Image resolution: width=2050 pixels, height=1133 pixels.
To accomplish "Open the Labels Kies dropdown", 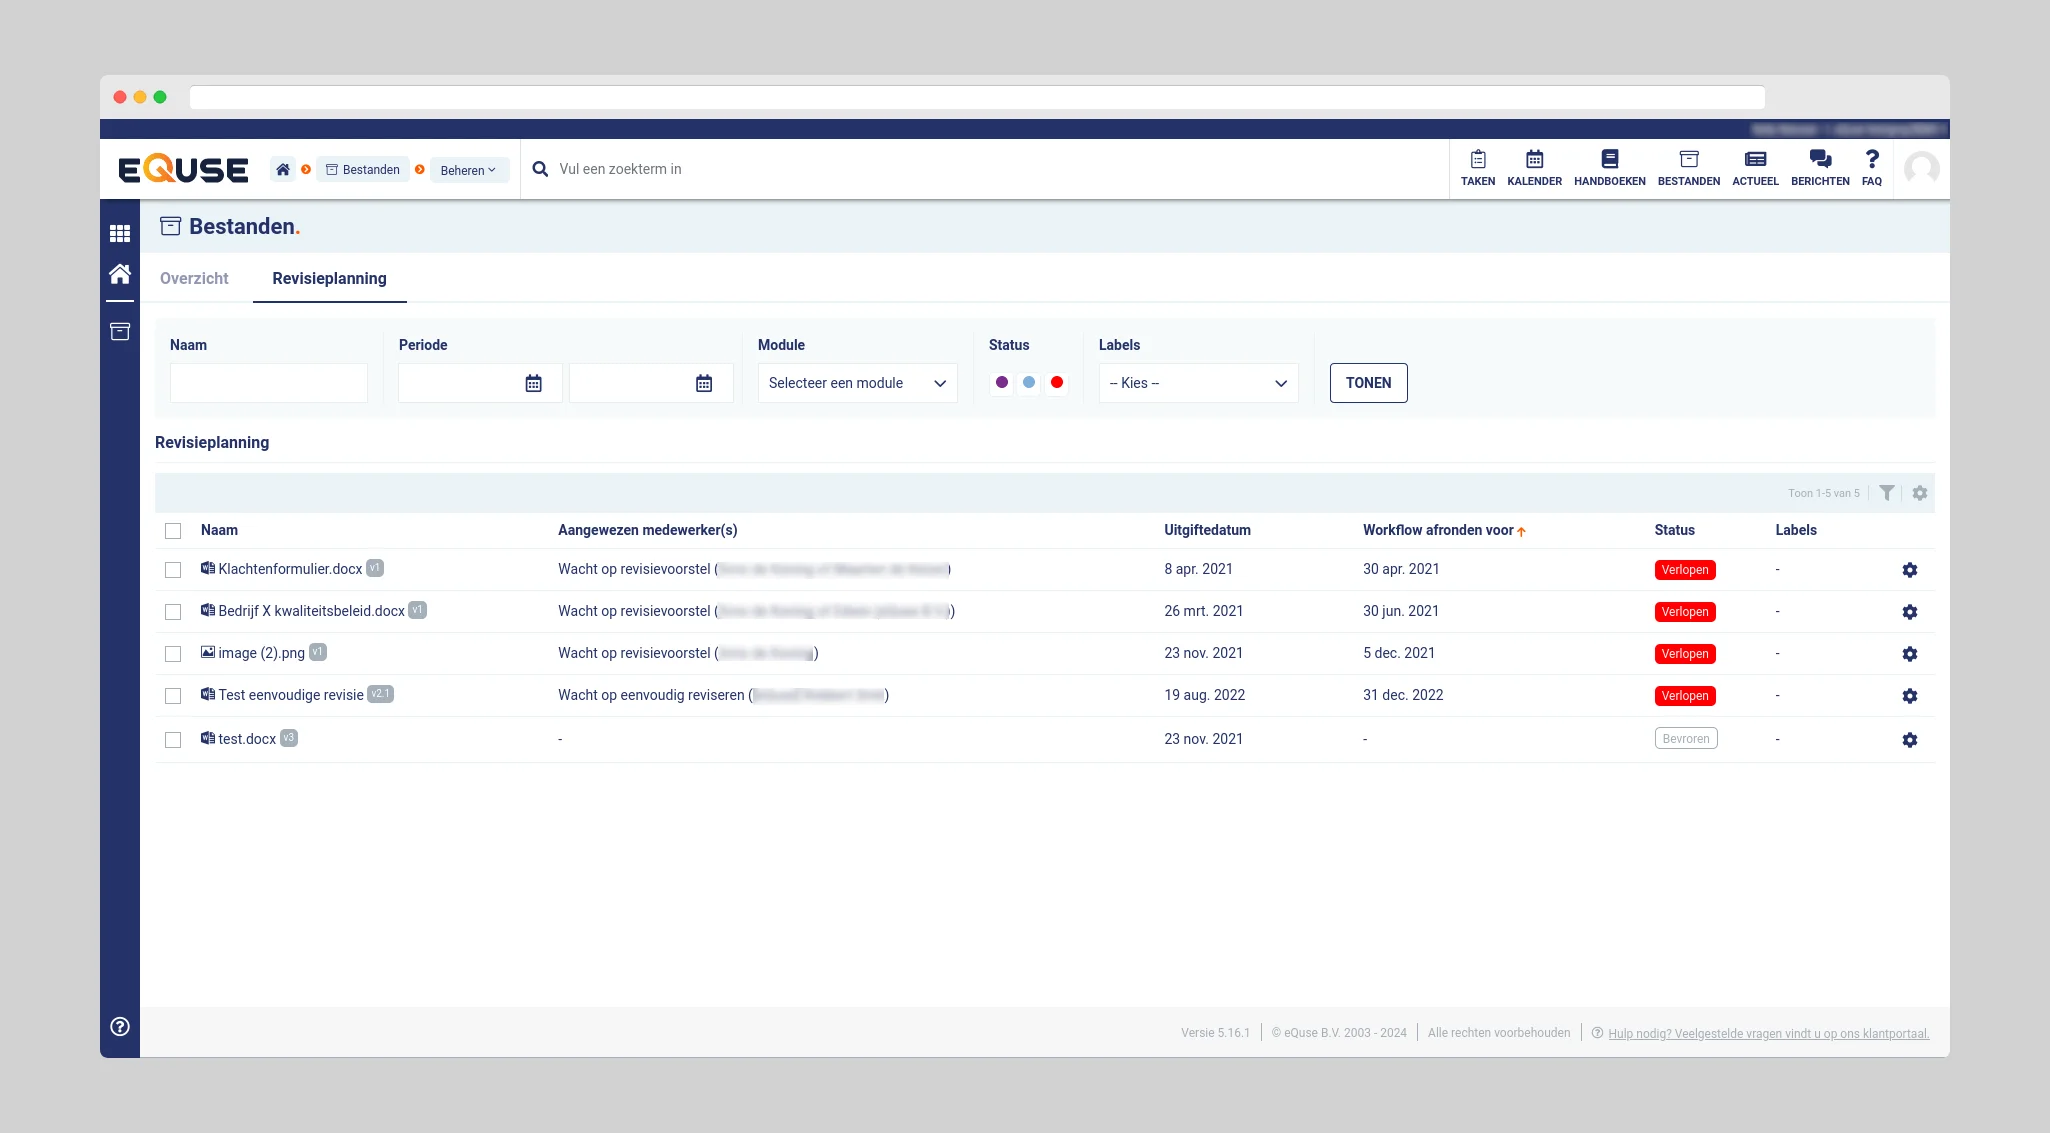I will click(x=1197, y=384).
